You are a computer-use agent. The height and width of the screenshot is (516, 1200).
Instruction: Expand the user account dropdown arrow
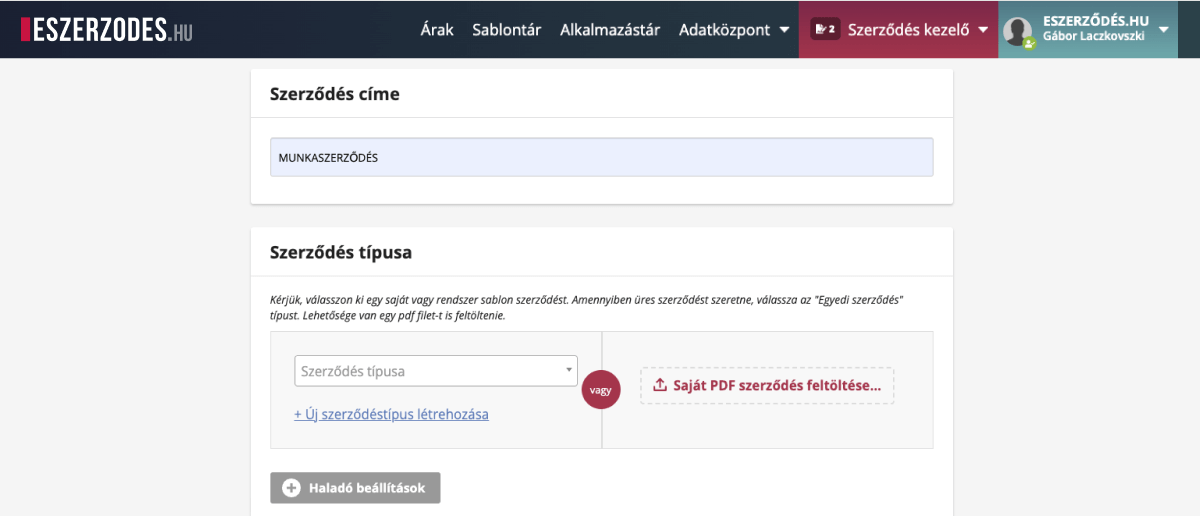click(x=1164, y=30)
